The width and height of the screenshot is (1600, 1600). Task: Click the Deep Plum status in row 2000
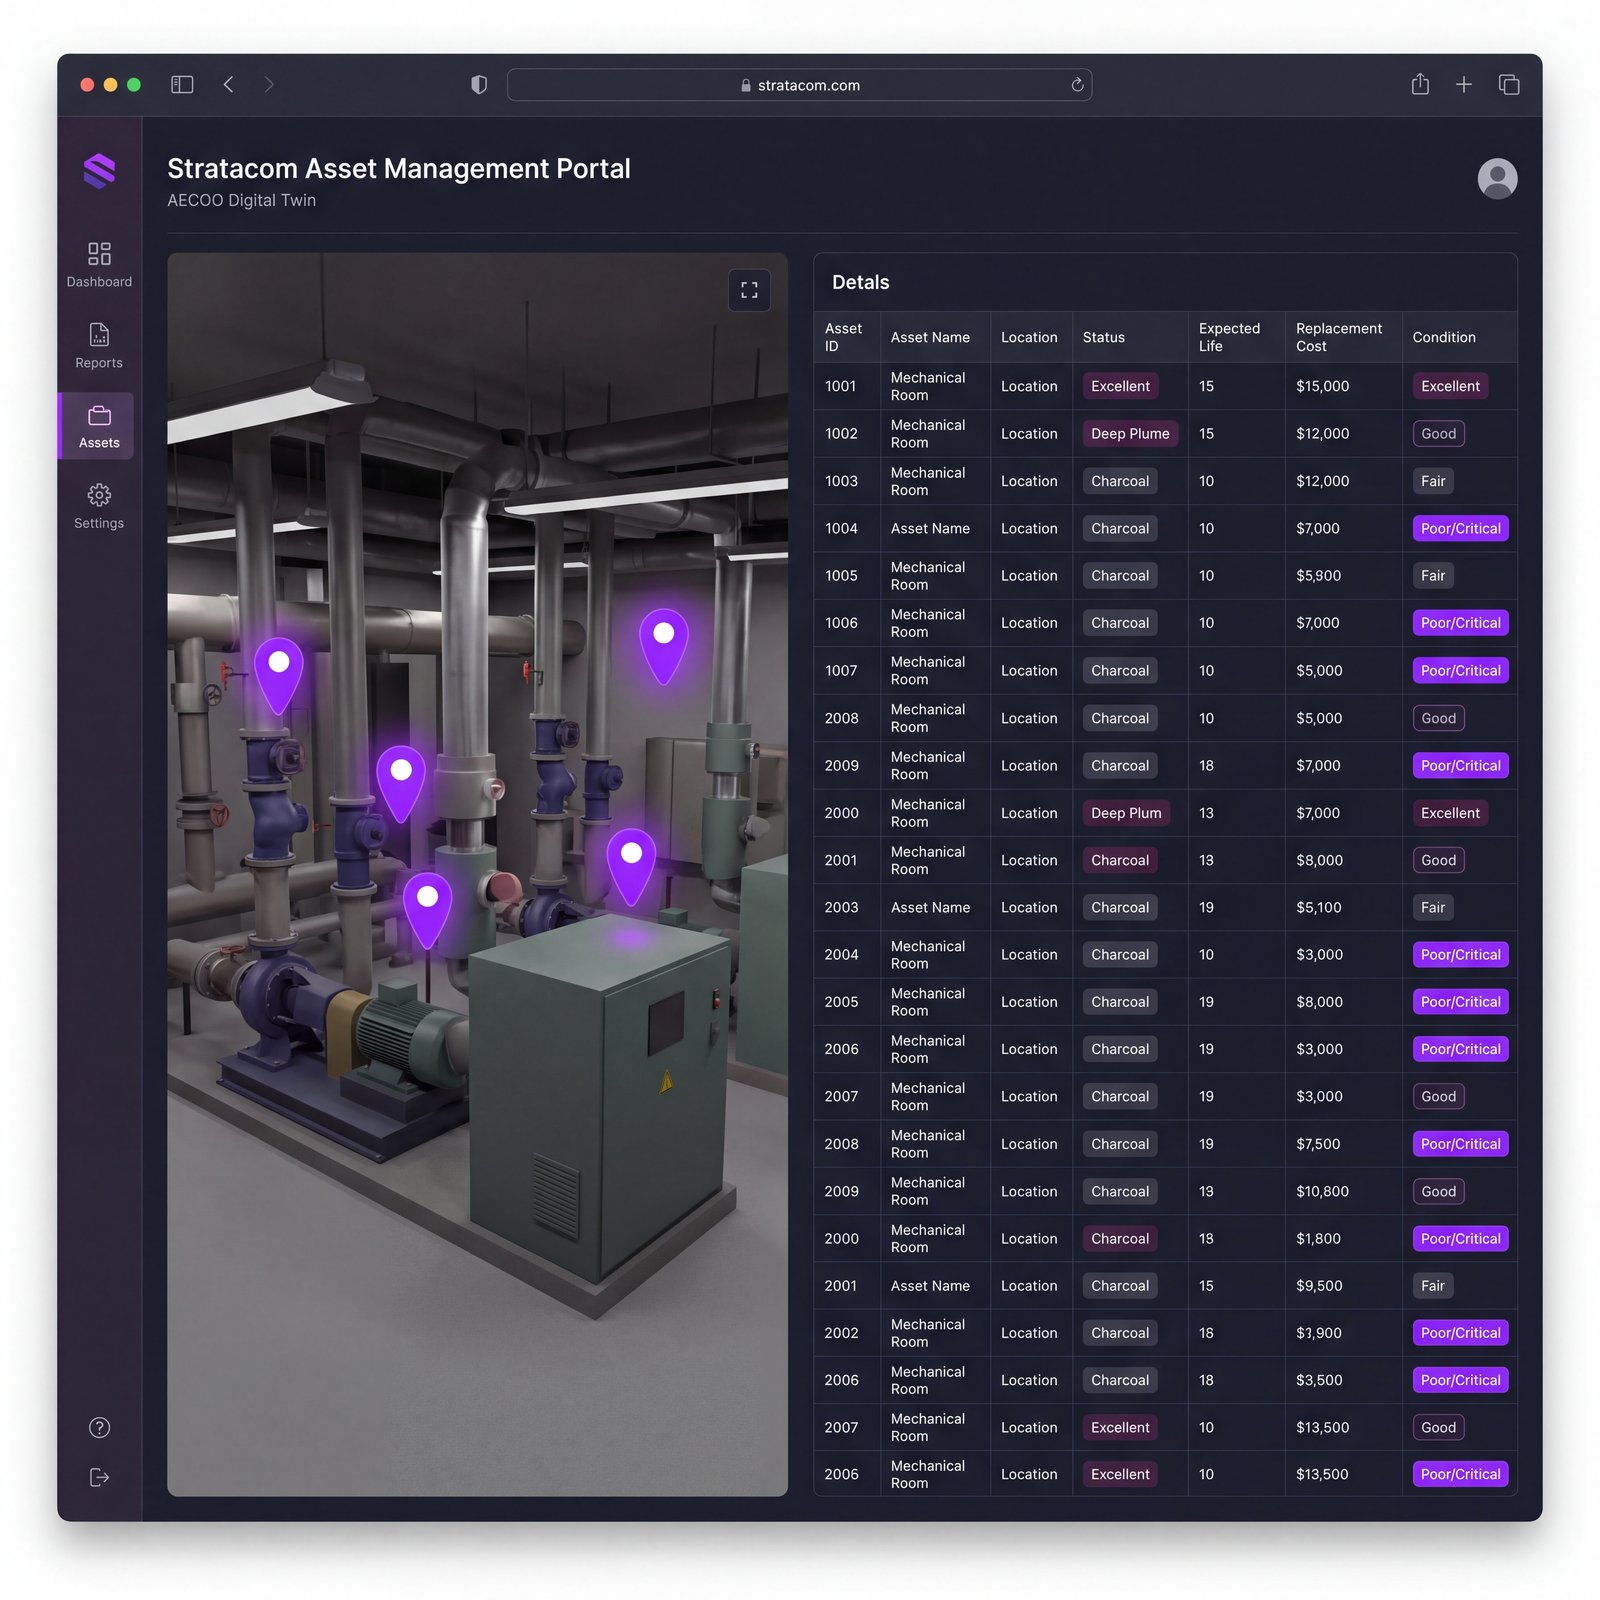click(1126, 813)
